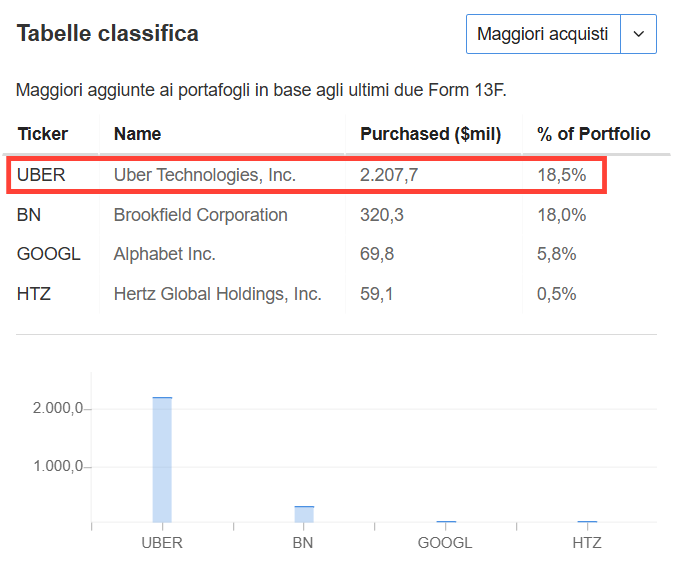Sort by Purchased ($mil) column

pyautogui.click(x=430, y=134)
